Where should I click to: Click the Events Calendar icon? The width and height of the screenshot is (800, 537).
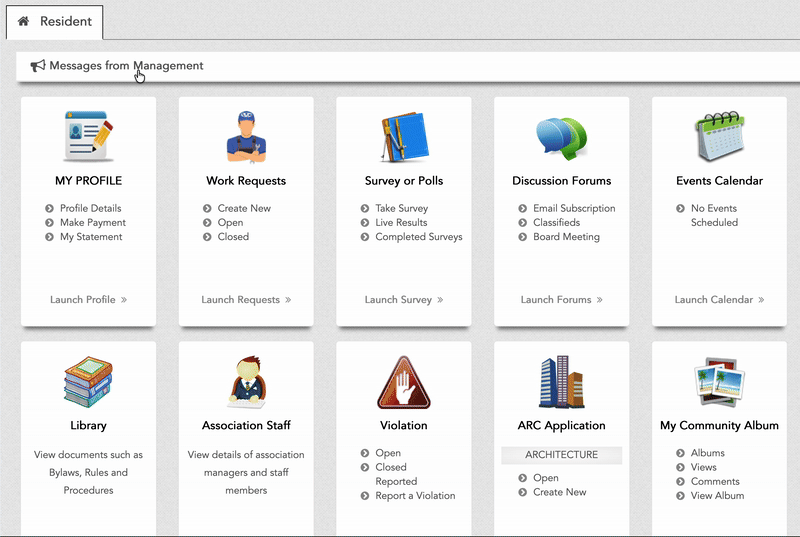719,137
